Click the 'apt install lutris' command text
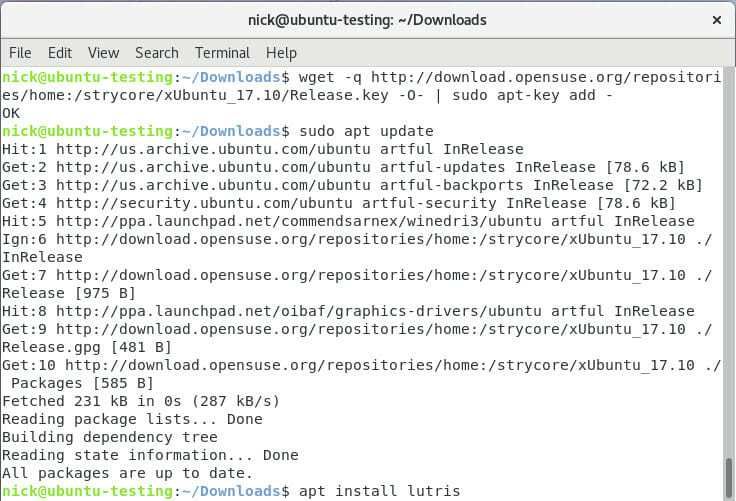 [379, 491]
